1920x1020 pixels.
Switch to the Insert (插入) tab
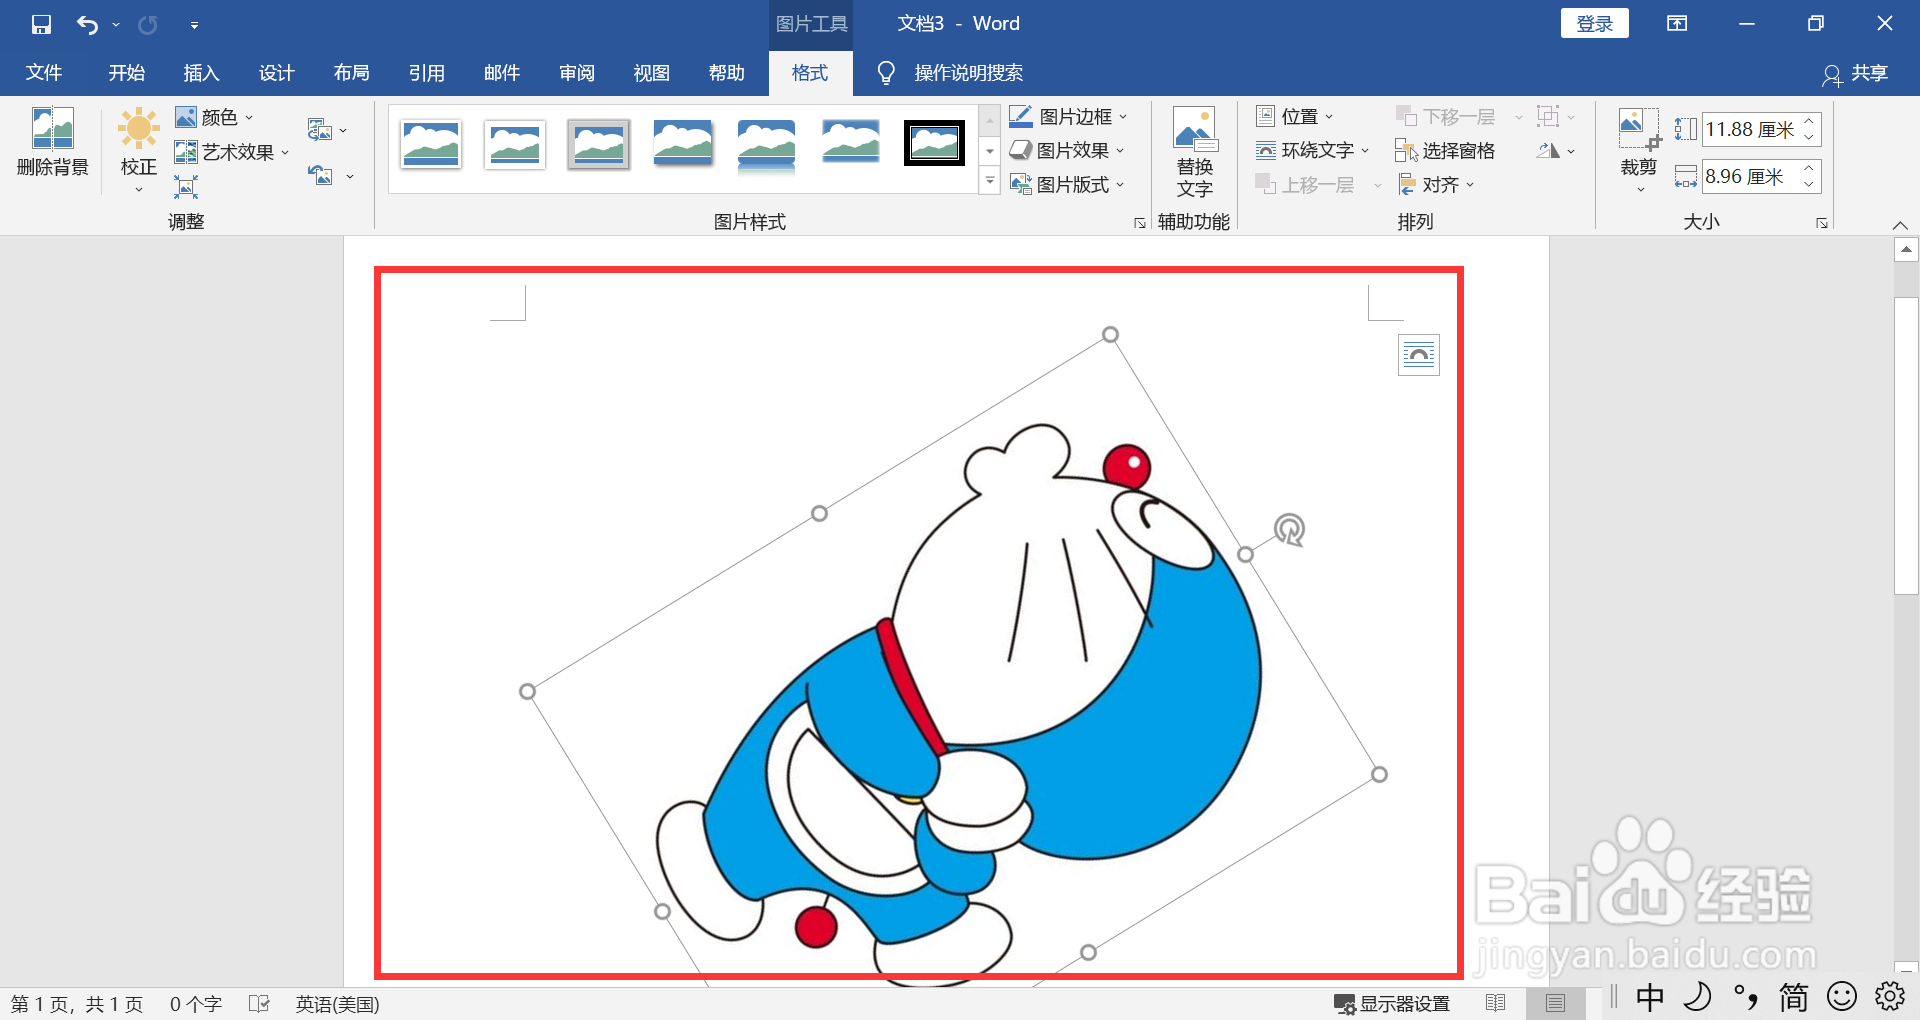pos(201,73)
